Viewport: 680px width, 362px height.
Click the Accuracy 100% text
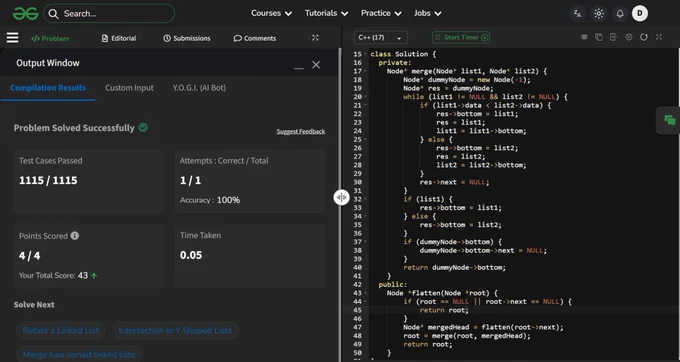[210, 200]
